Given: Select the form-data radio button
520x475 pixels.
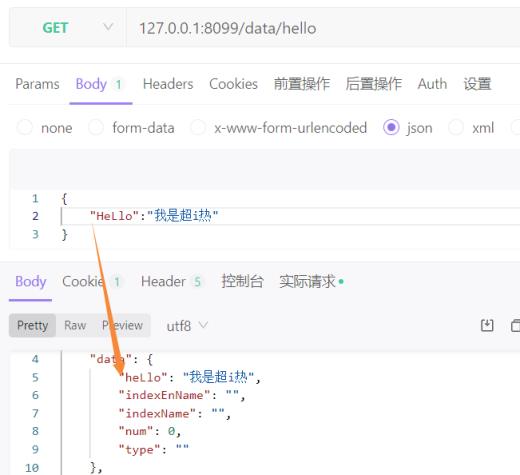Looking at the screenshot, I should pos(96,127).
